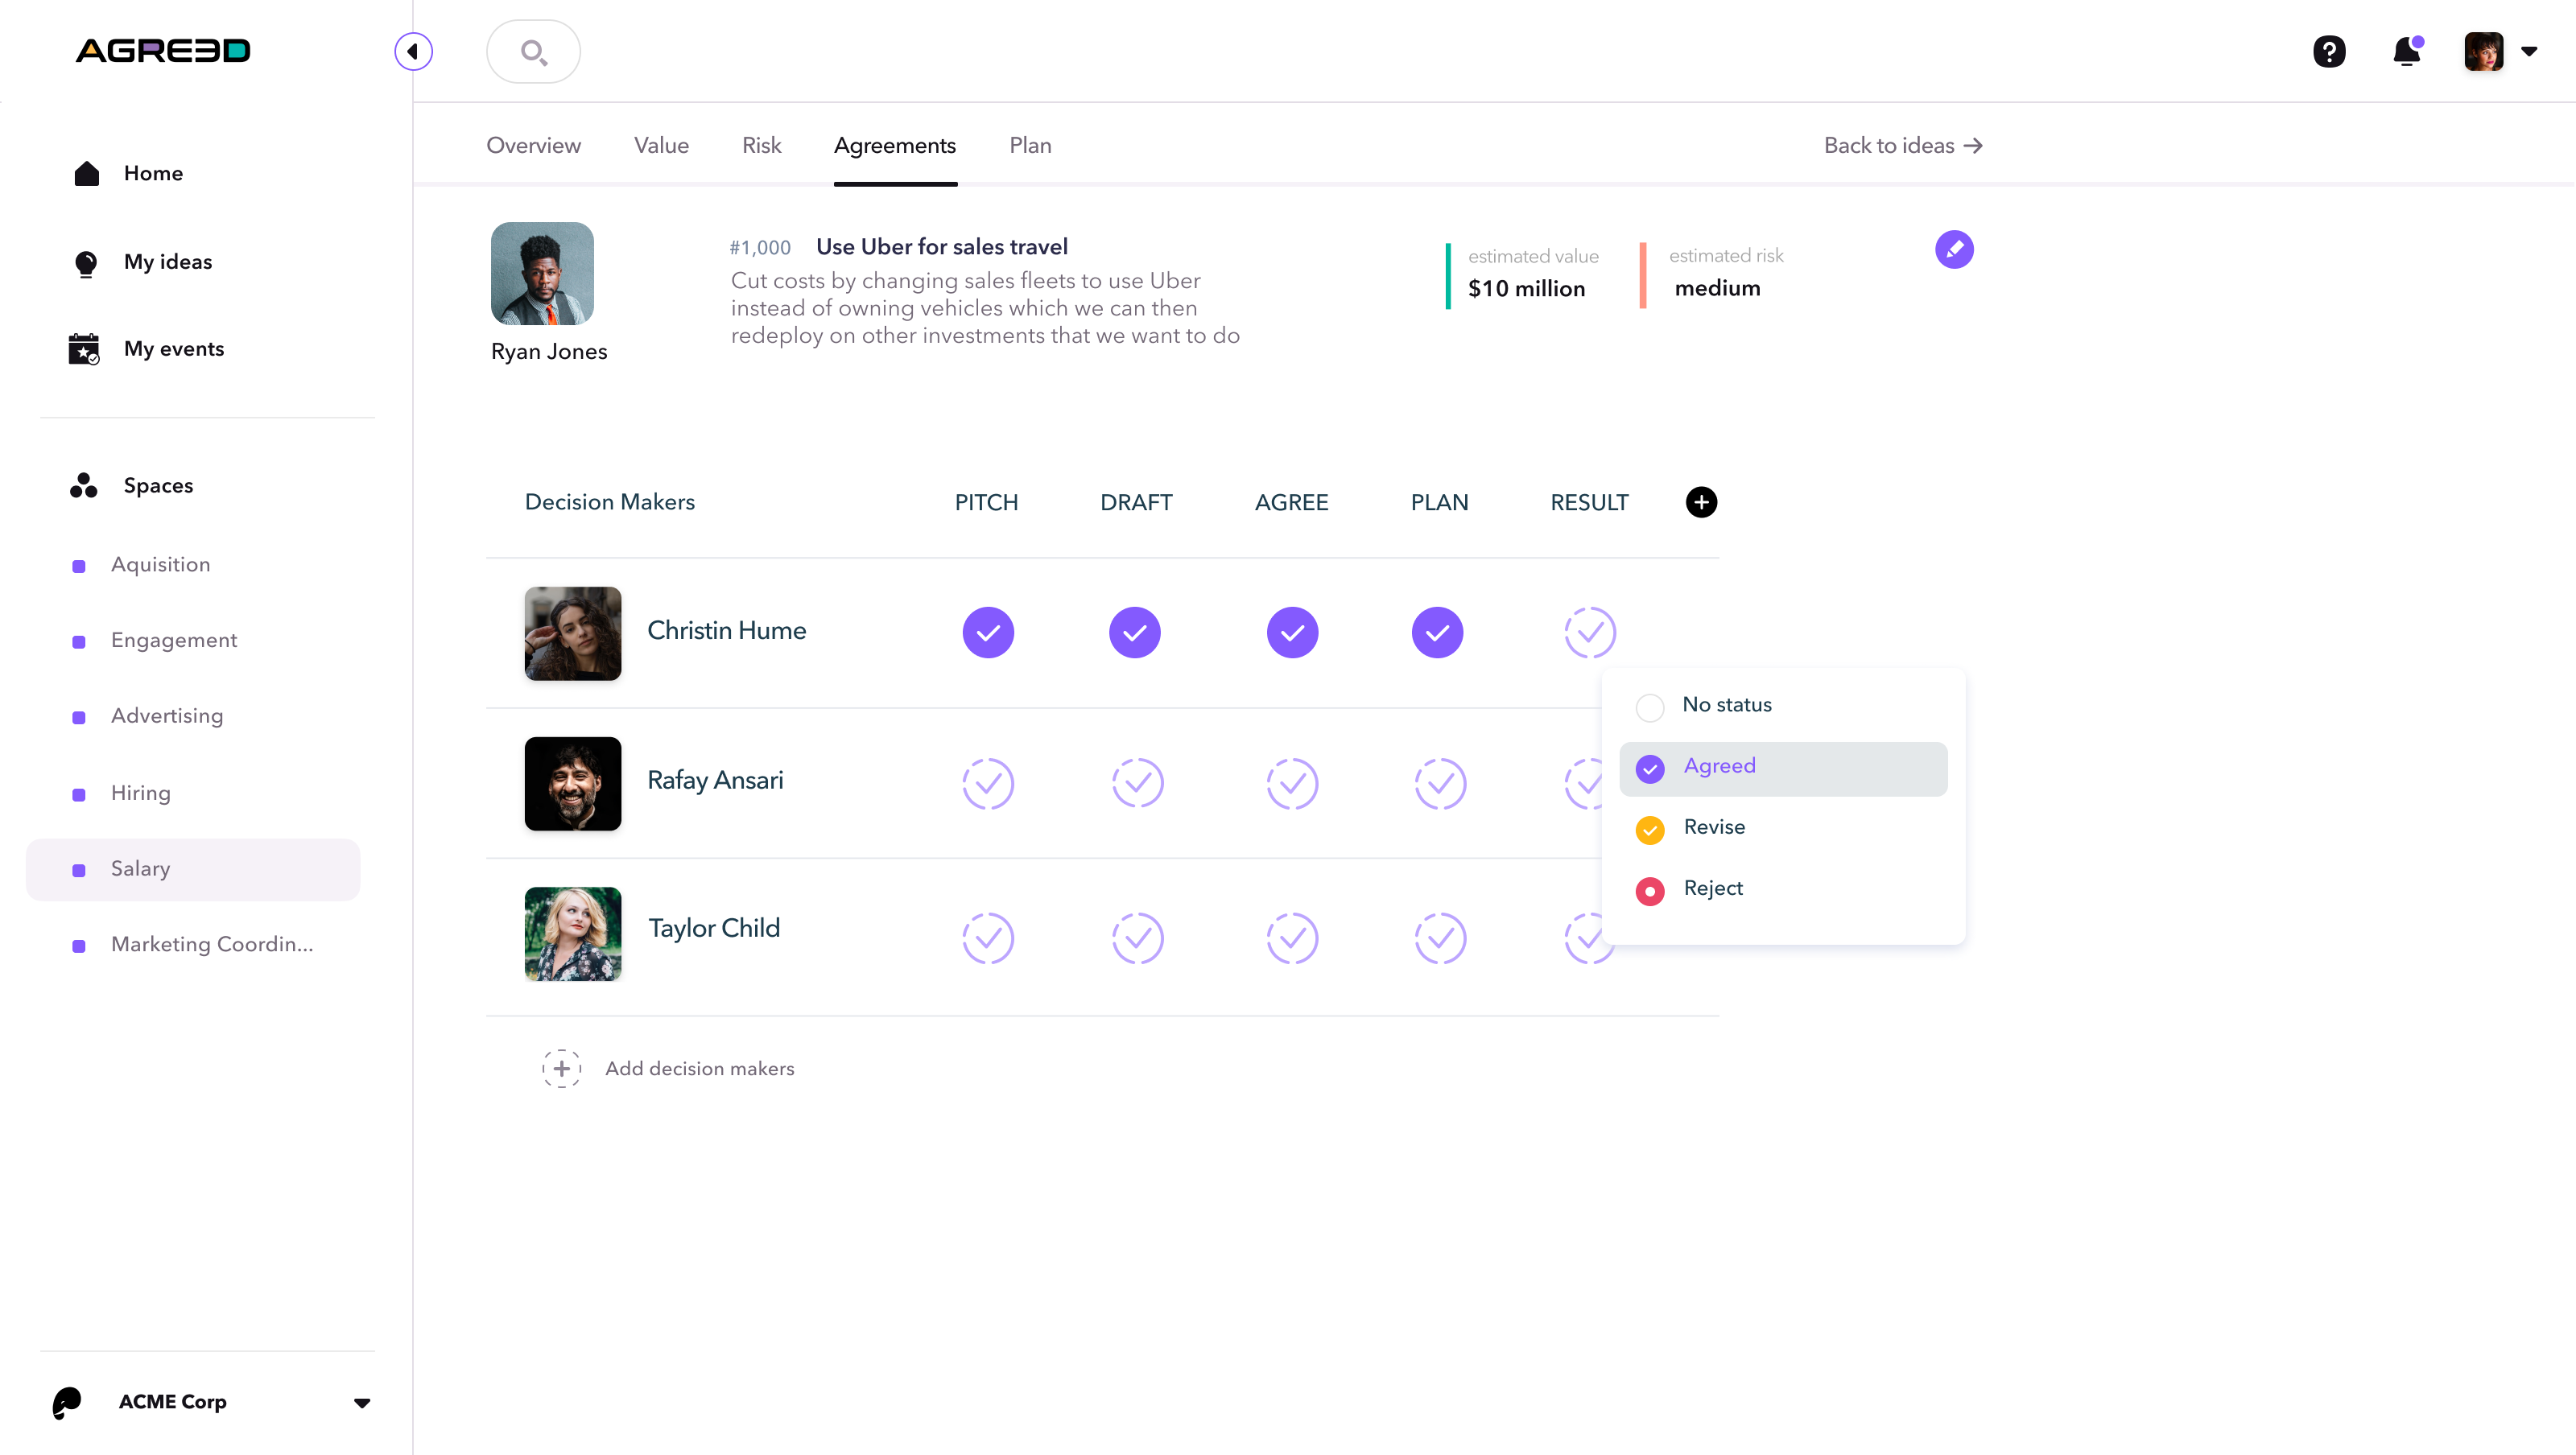Click the search magnifier icon
The image size is (2576, 1455).
coord(533,52)
